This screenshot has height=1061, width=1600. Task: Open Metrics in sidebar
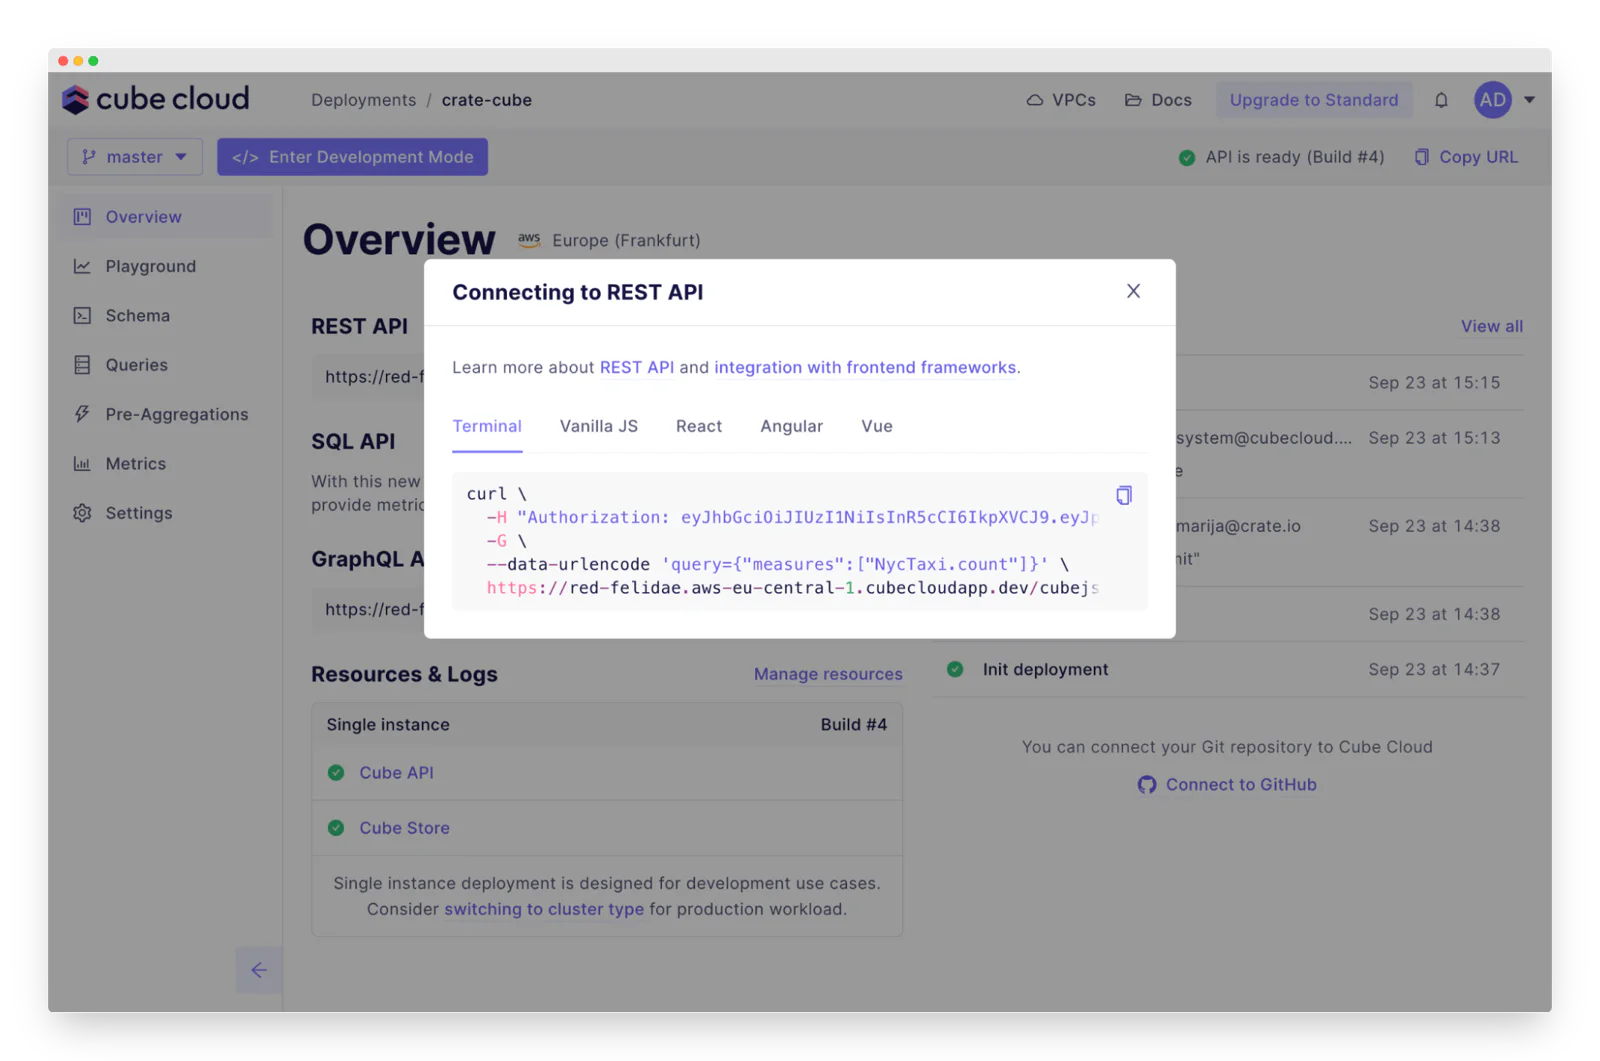click(x=166, y=464)
